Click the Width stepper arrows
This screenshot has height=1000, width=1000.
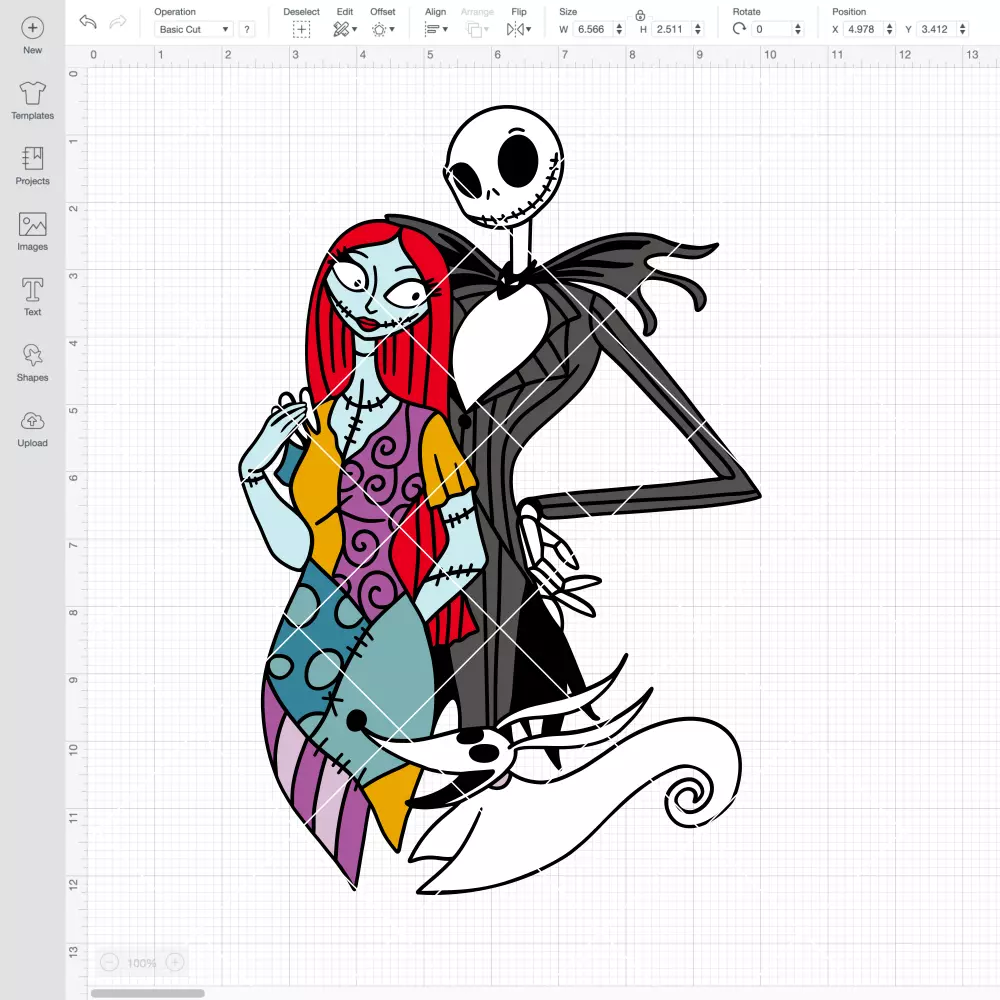[619, 29]
